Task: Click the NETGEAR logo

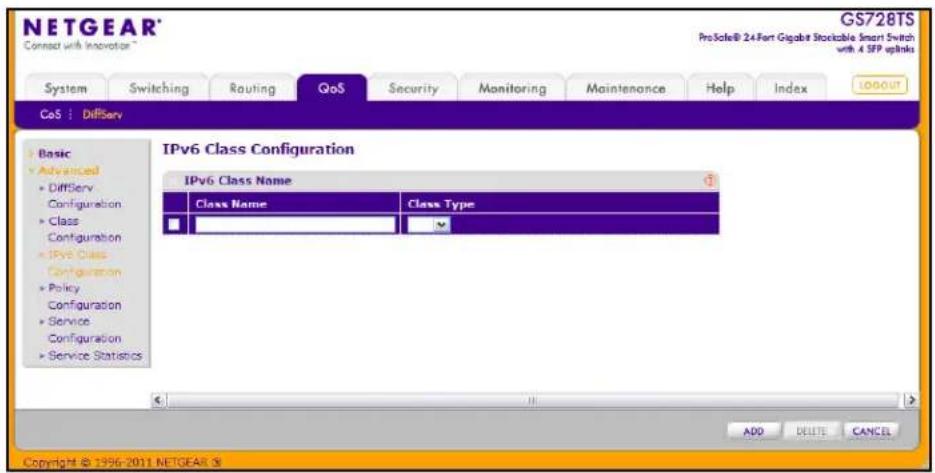Action: [x=92, y=29]
